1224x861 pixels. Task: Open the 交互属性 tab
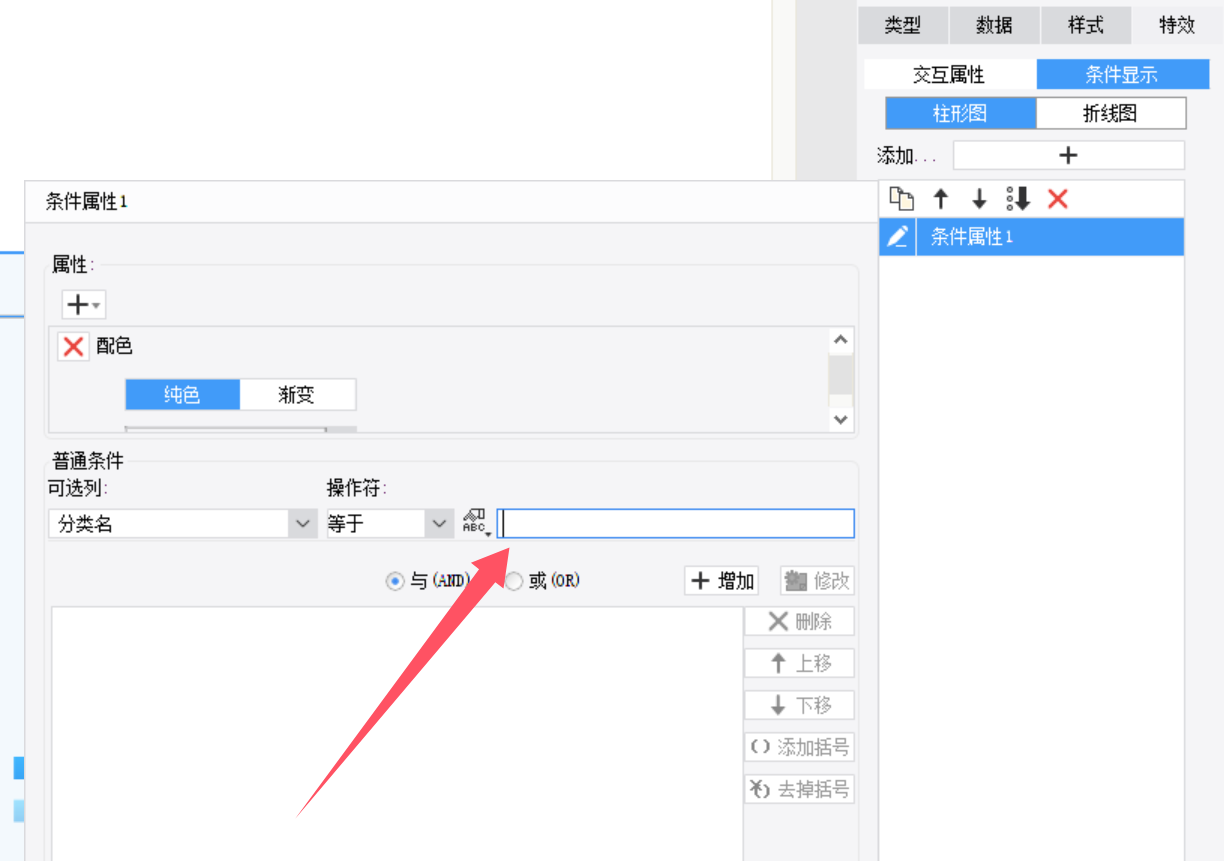(x=949, y=75)
